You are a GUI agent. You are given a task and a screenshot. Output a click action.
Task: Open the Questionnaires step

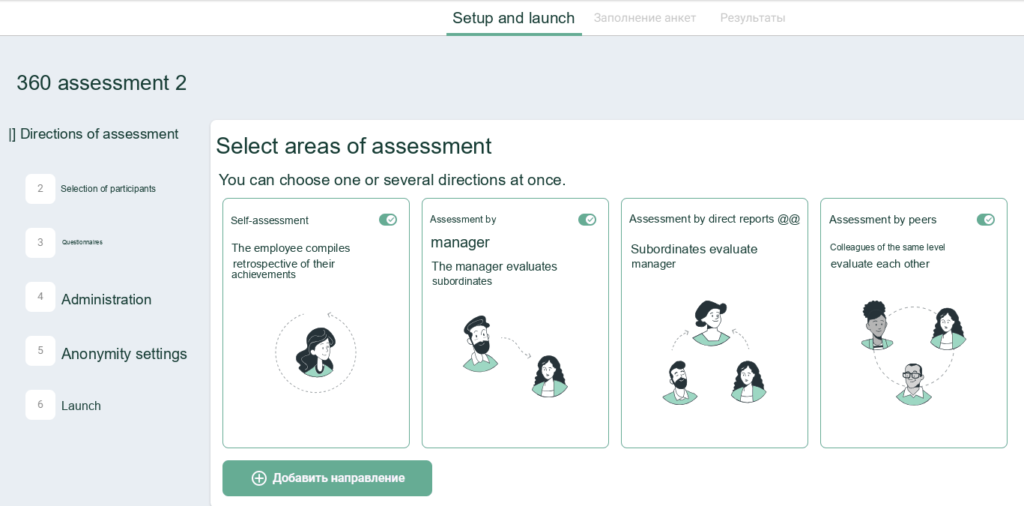(82, 242)
